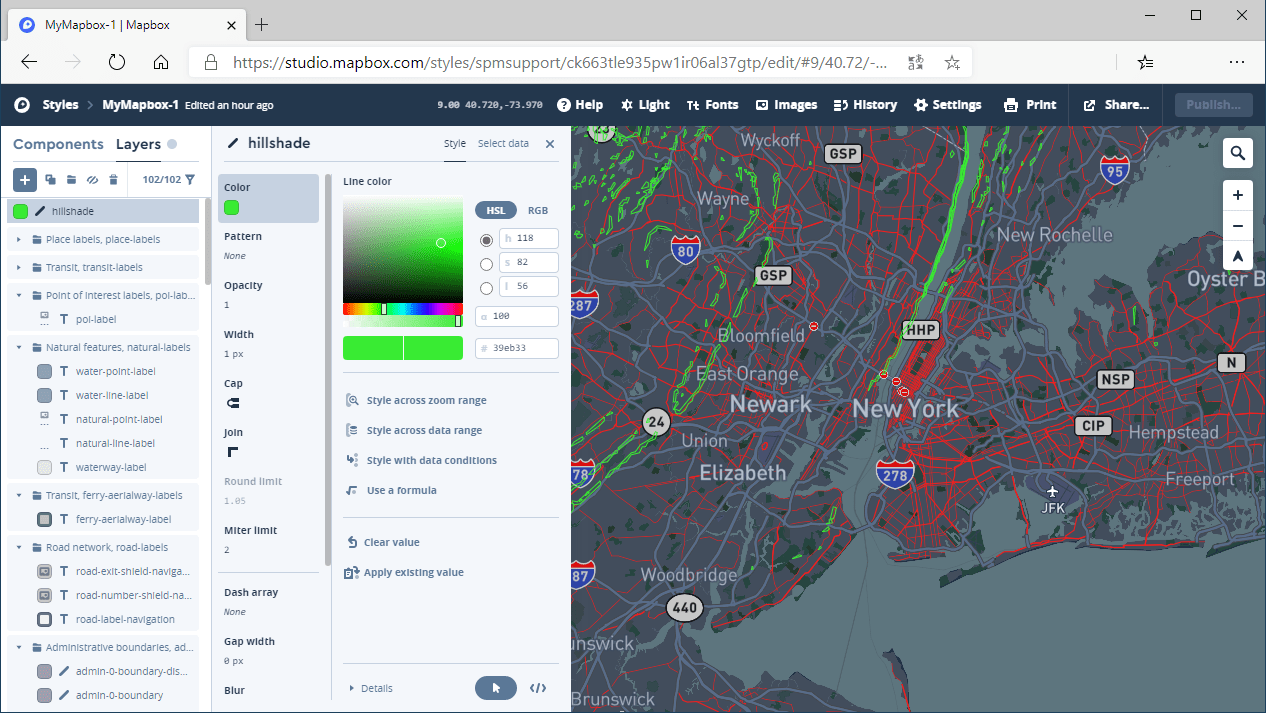Image resolution: width=1266 pixels, height=713 pixels.
Task: Click the hex color input field
Action: coord(516,348)
